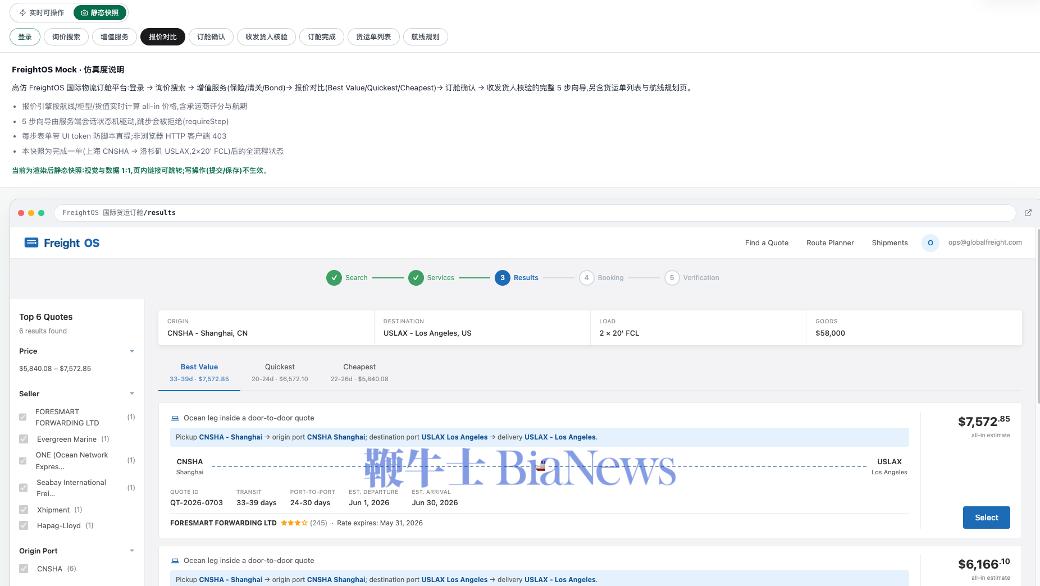This screenshot has width=1040, height=586.
Task: Select the 订舱确认 page pill
Action: (x=211, y=37)
